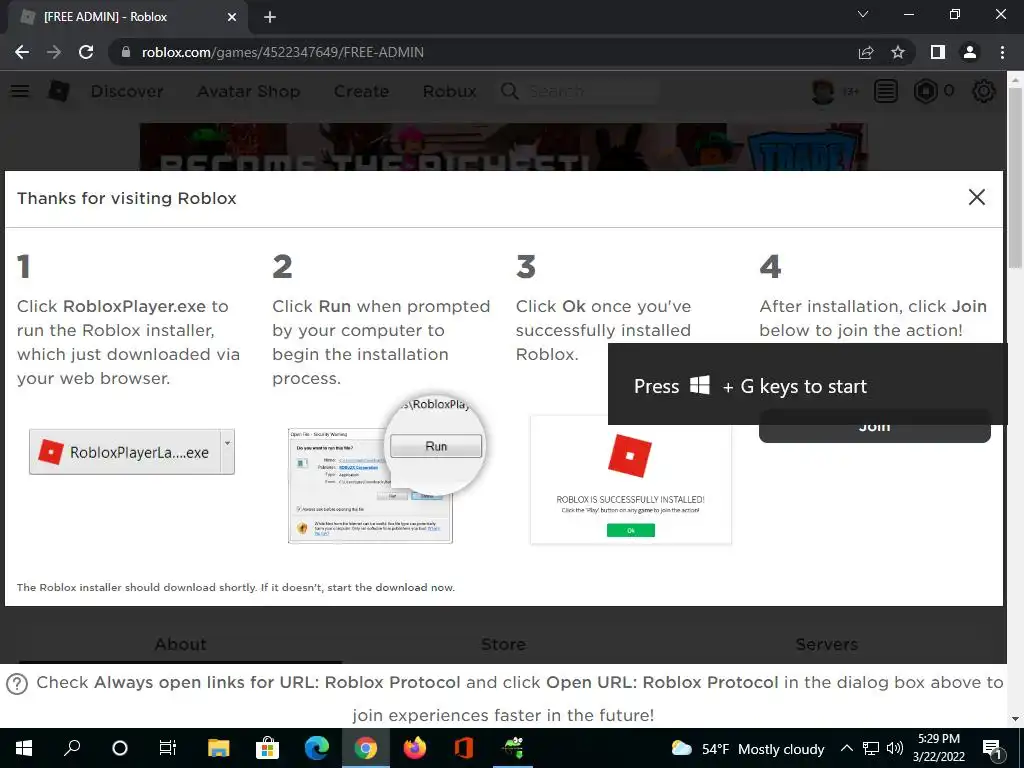Switch to the Store tab
The height and width of the screenshot is (768, 1024).
tap(504, 645)
